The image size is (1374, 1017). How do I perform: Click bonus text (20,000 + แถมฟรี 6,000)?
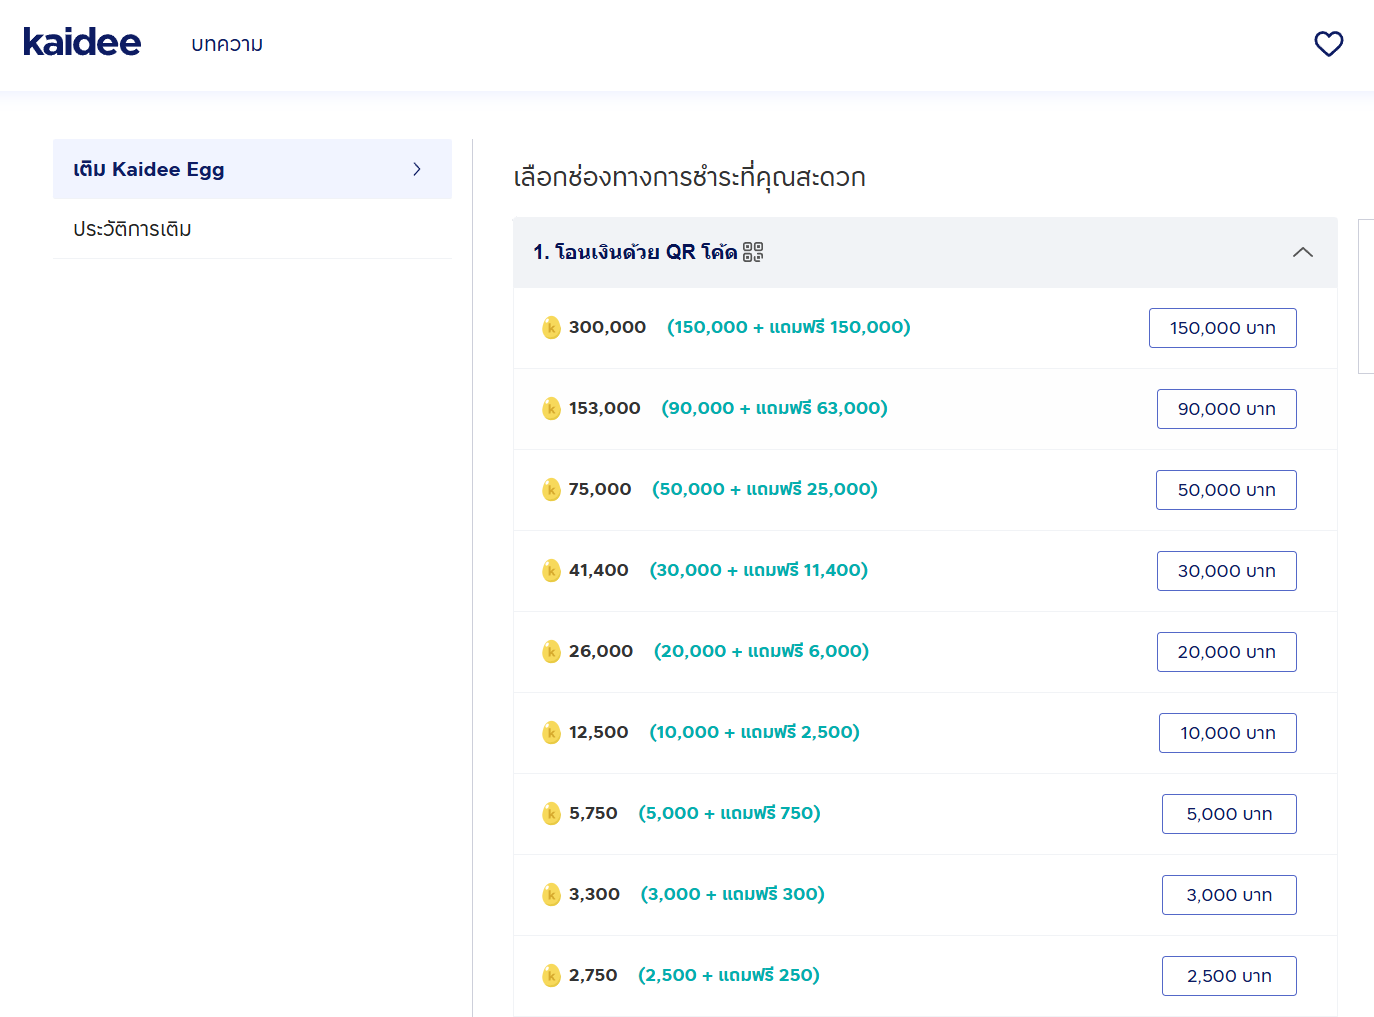[762, 651]
